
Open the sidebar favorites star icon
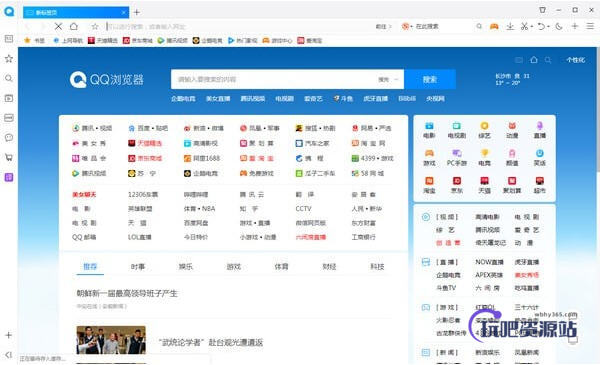pos(9,59)
